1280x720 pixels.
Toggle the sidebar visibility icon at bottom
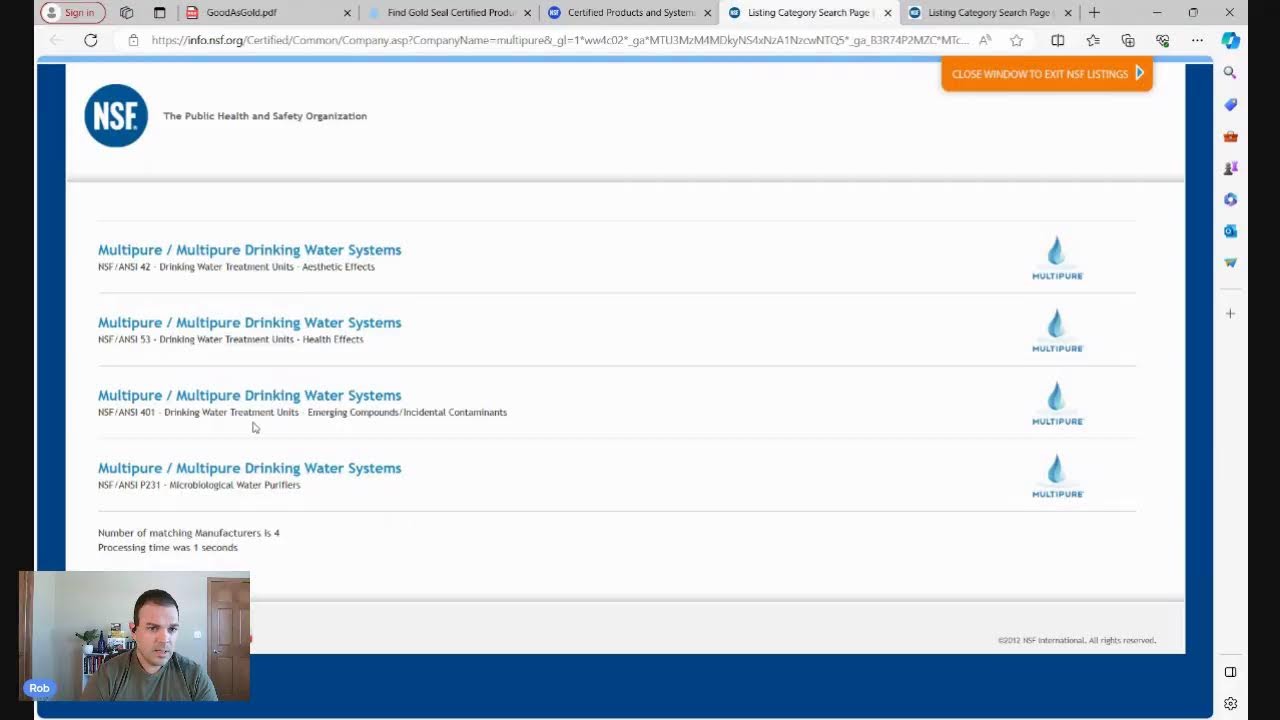pos(1230,672)
